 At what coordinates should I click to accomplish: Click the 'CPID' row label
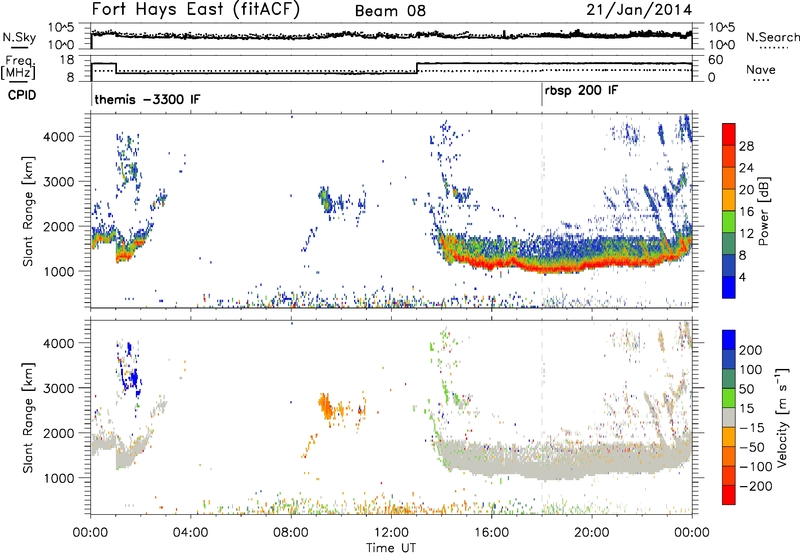coord(22,95)
